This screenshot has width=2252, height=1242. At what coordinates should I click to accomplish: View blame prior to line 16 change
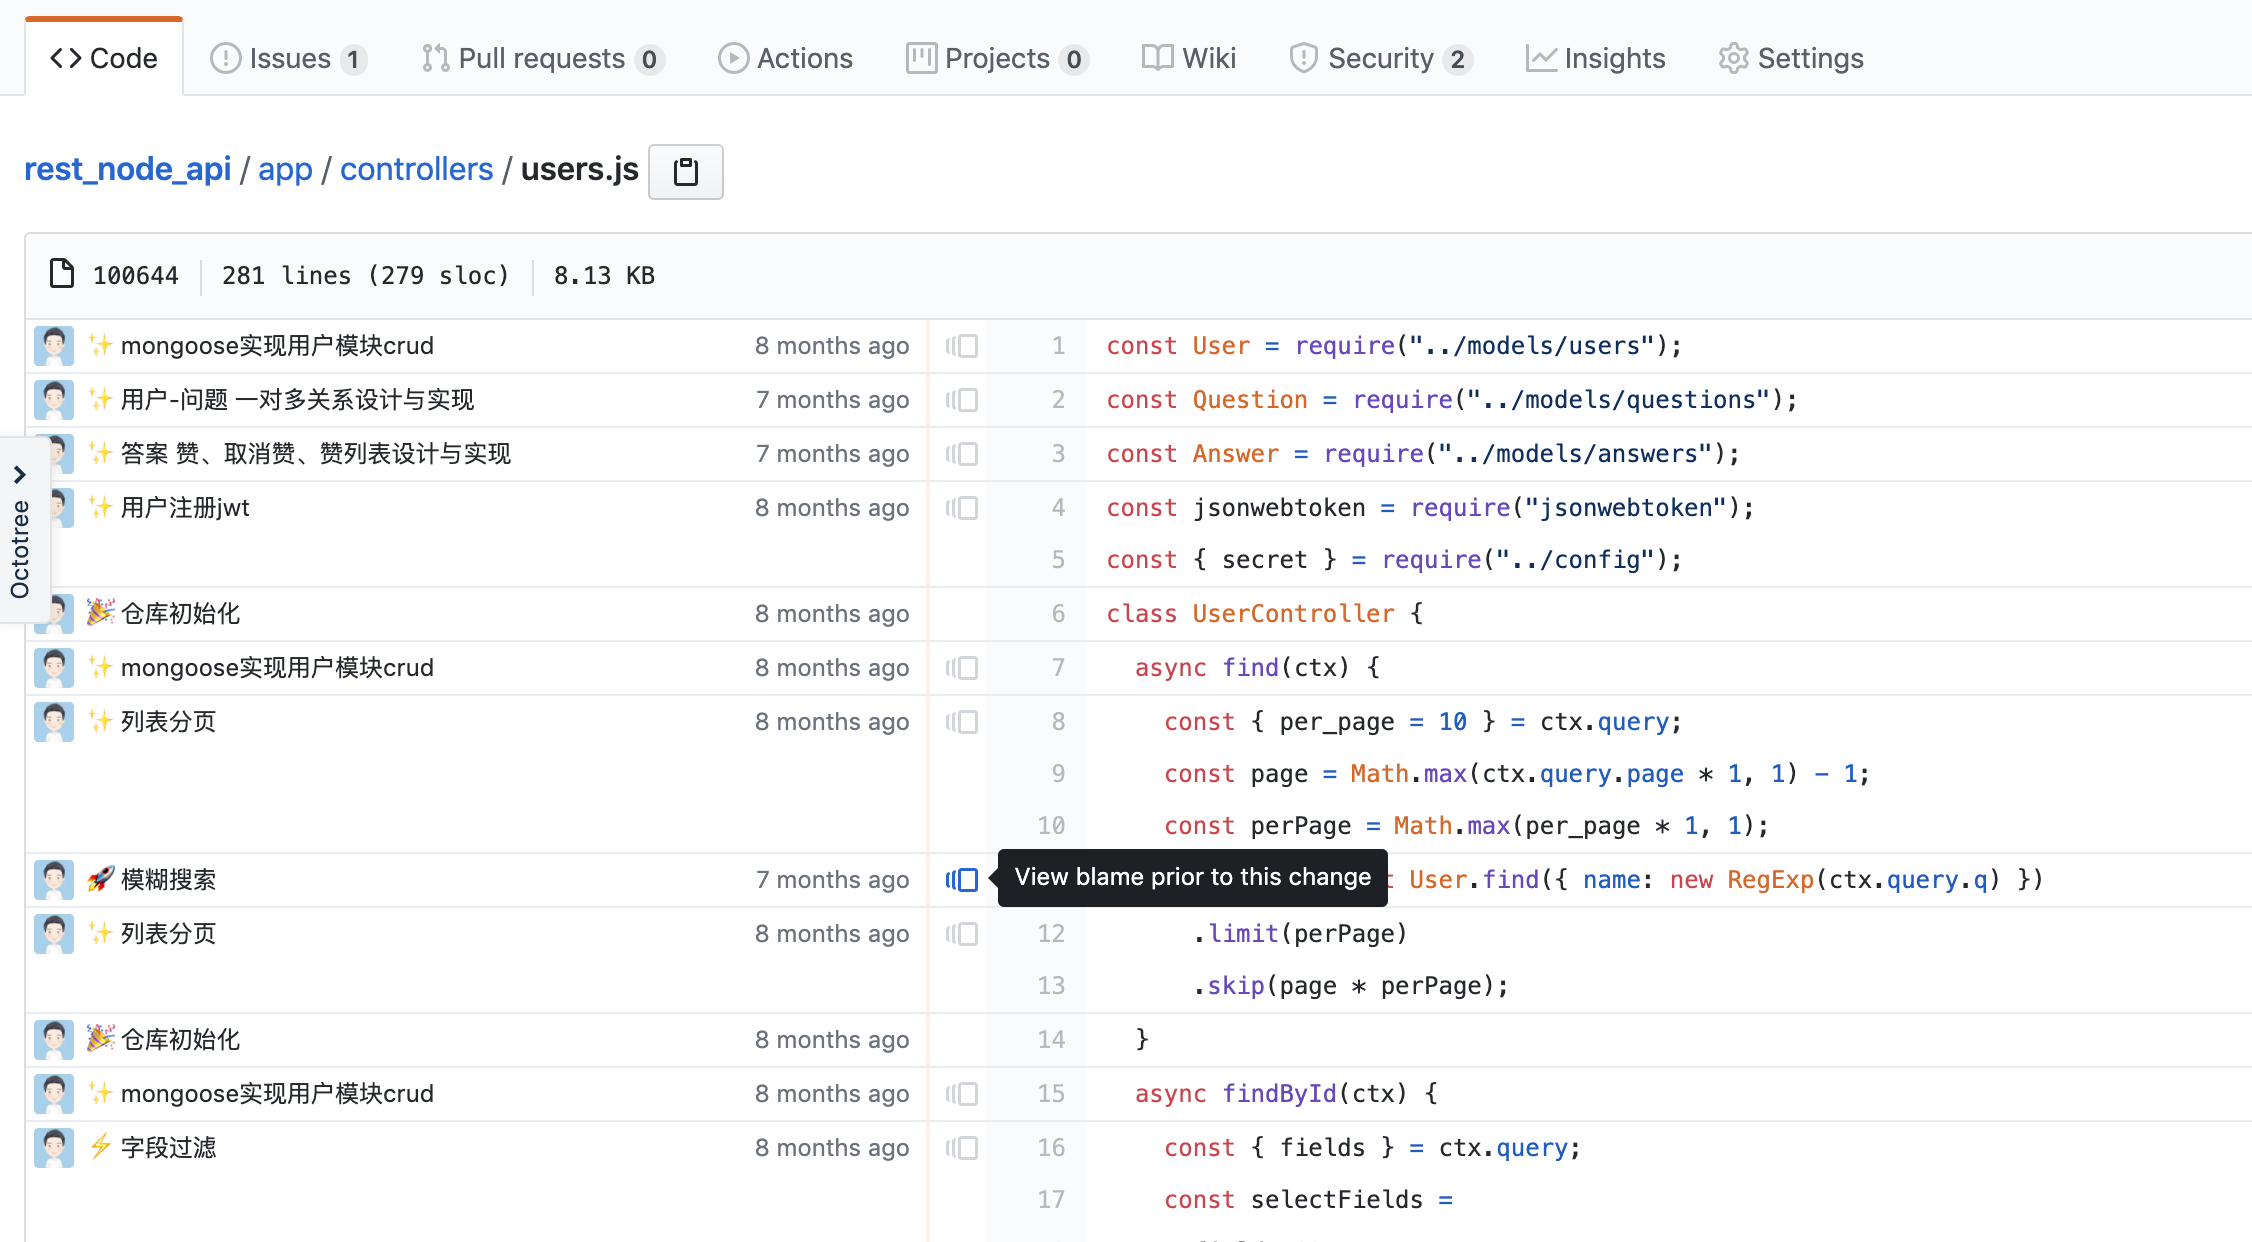pyautogui.click(x=962, y=1148)
